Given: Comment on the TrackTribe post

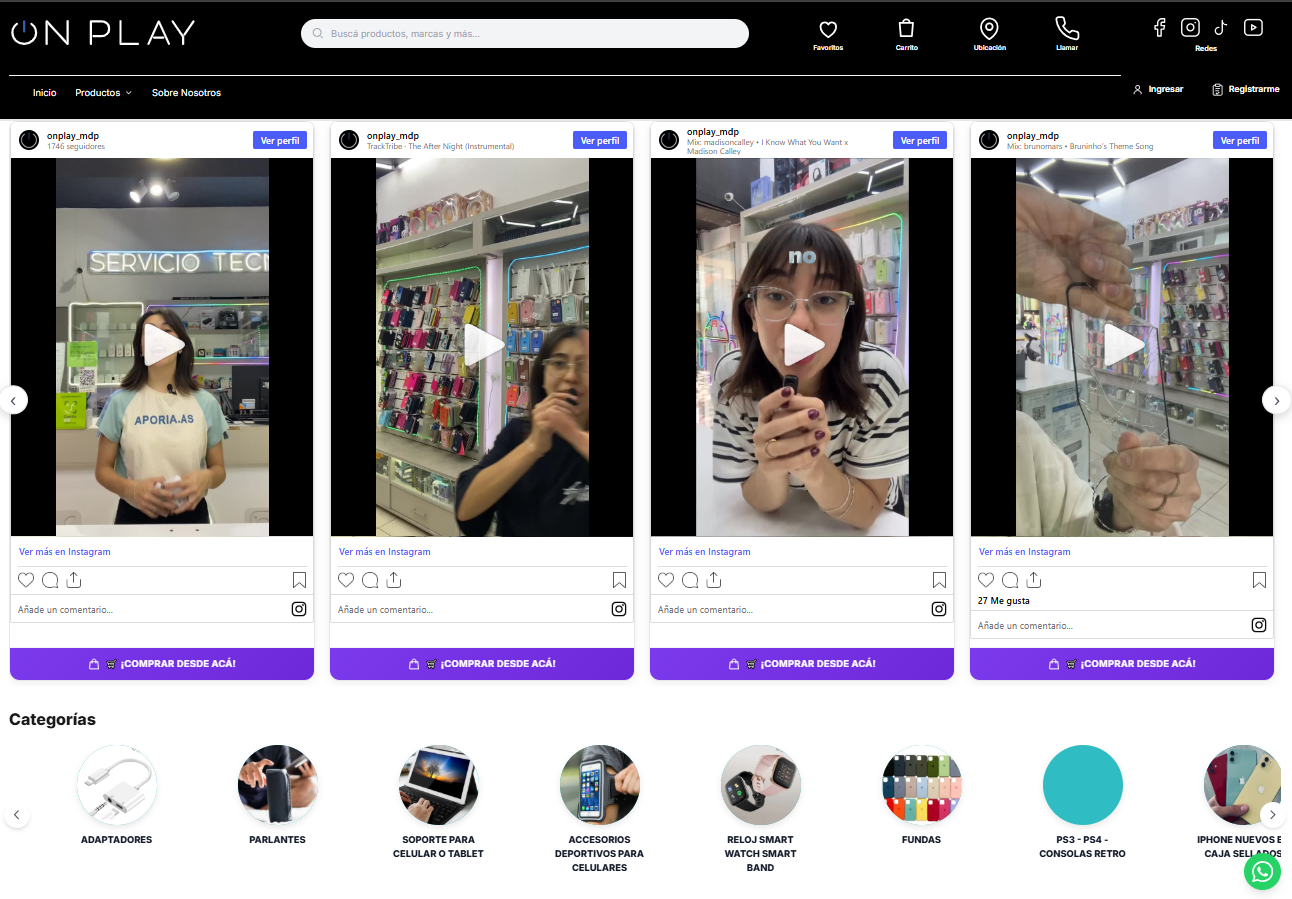Looking at the screenshot, I should (370, 580).
